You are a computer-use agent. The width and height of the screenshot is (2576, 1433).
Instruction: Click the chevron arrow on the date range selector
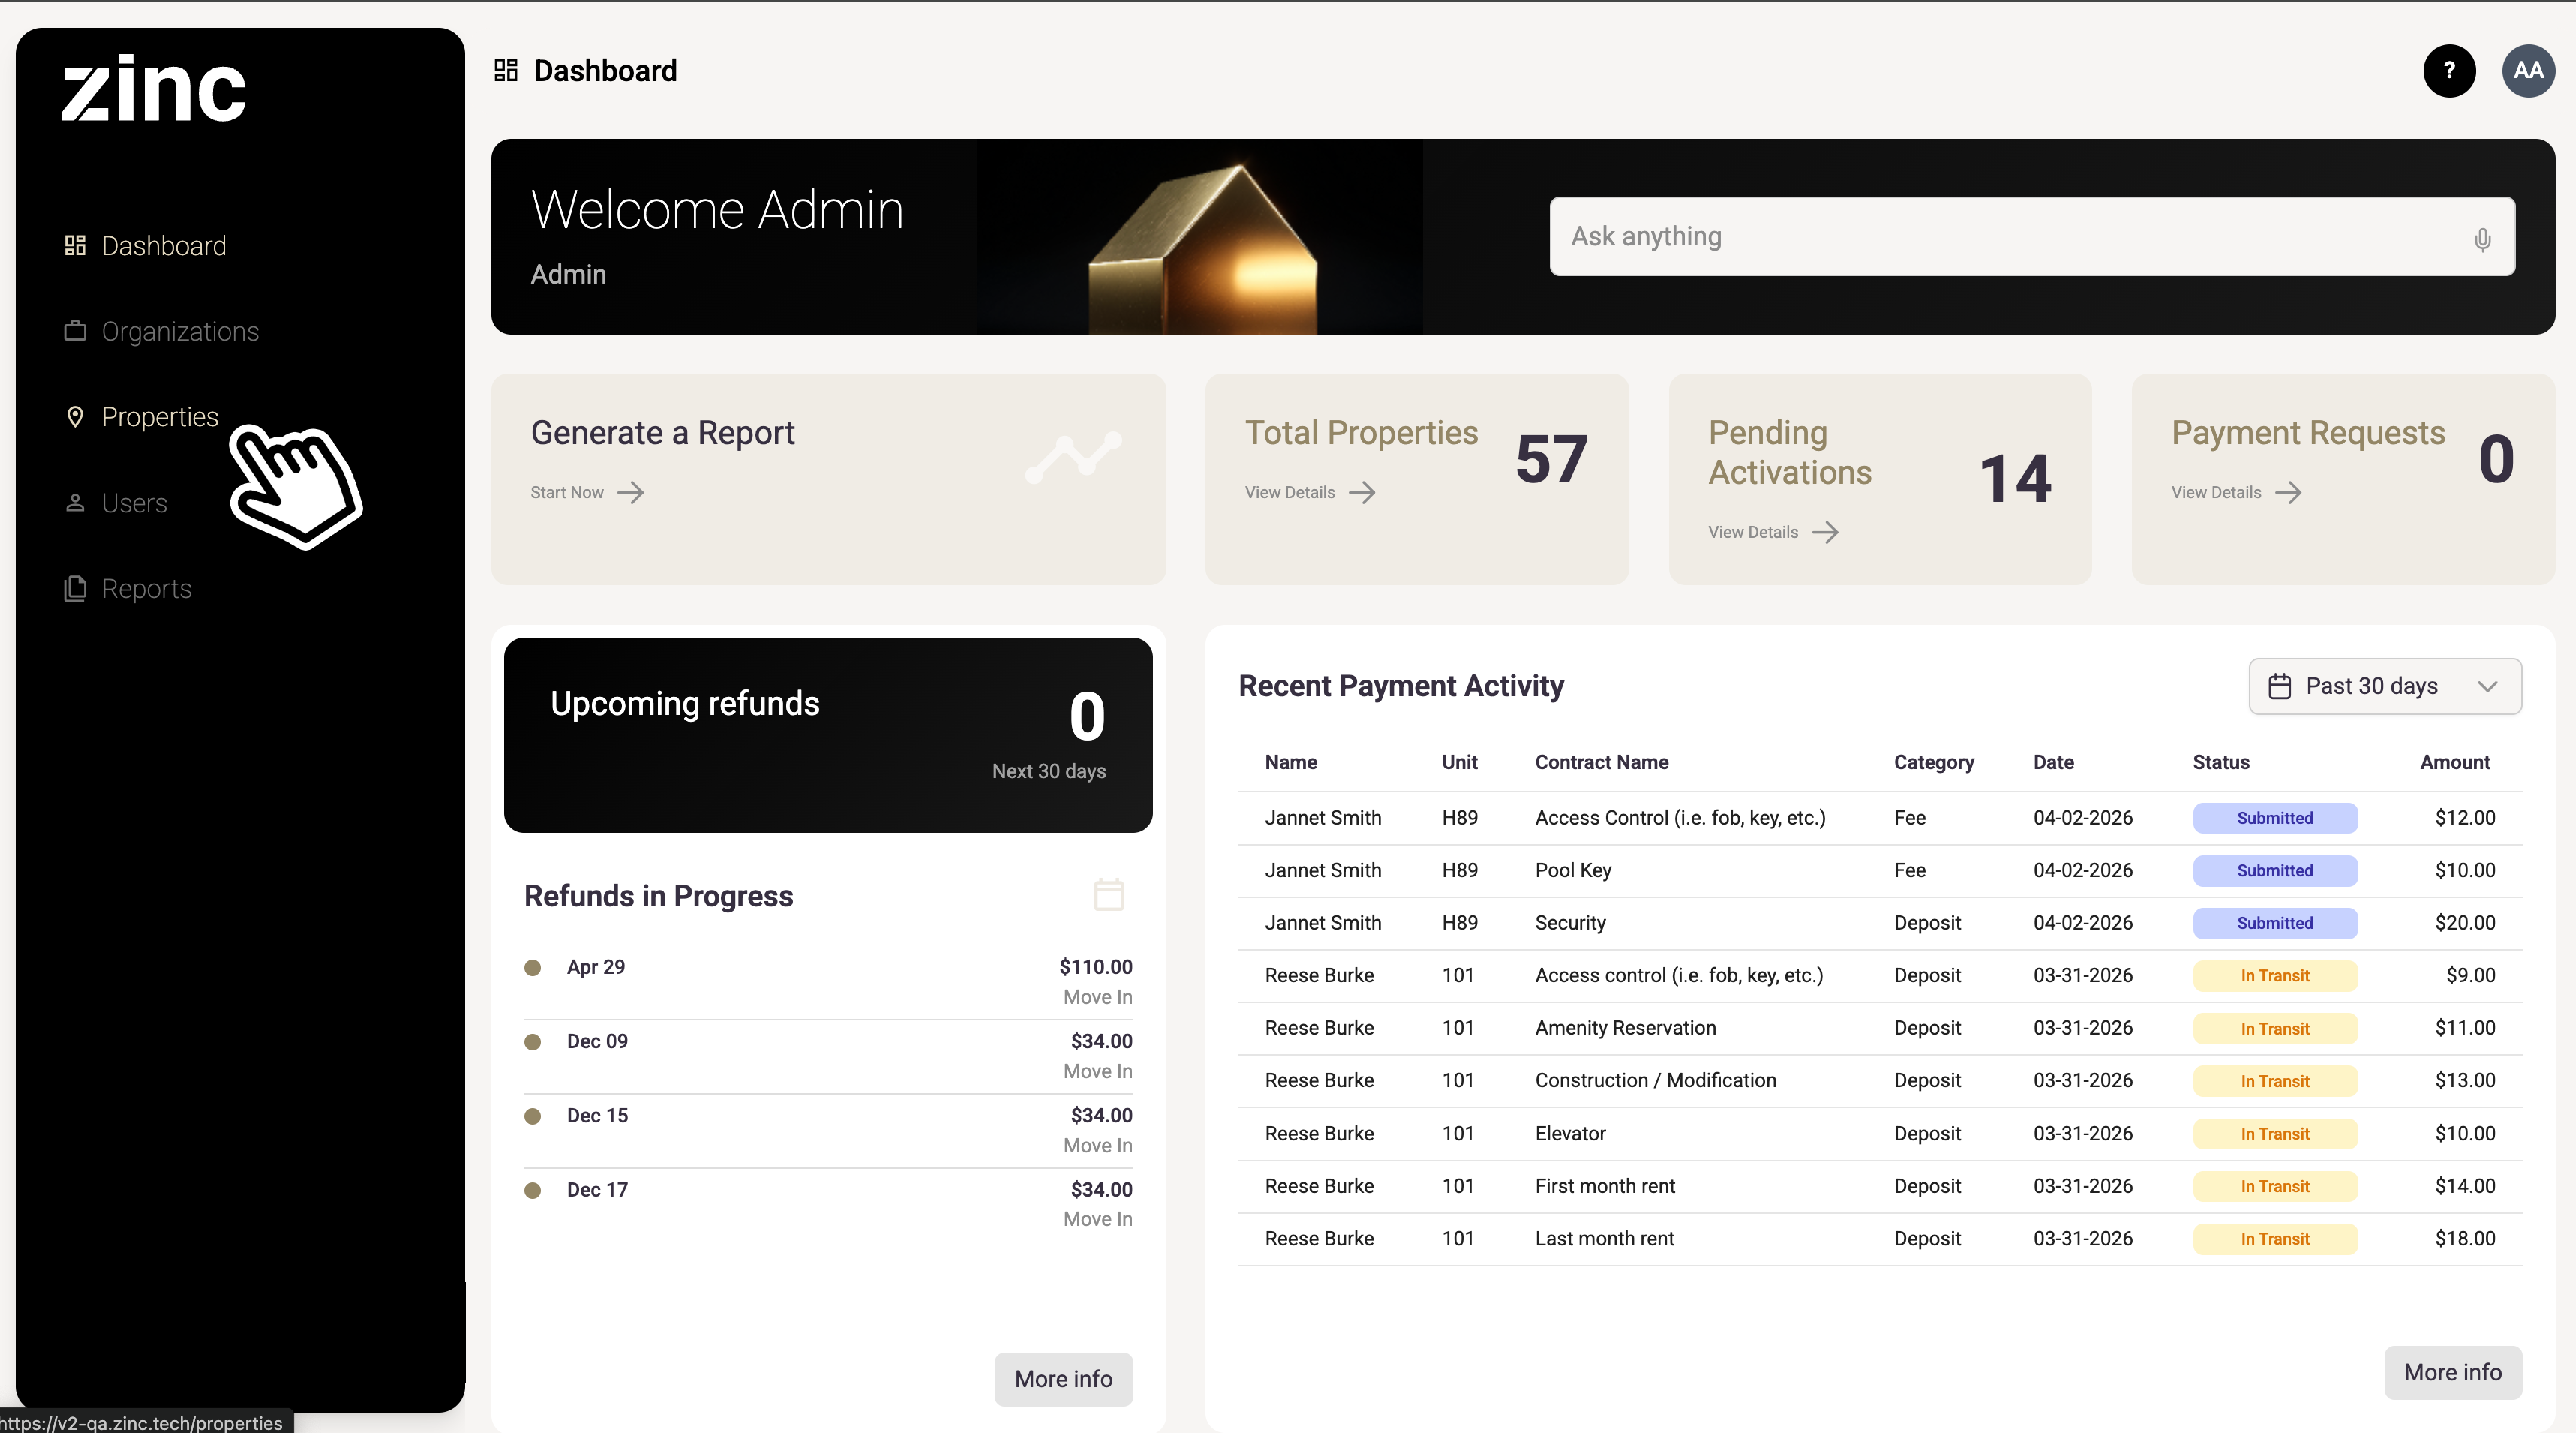coord(2488,686)
